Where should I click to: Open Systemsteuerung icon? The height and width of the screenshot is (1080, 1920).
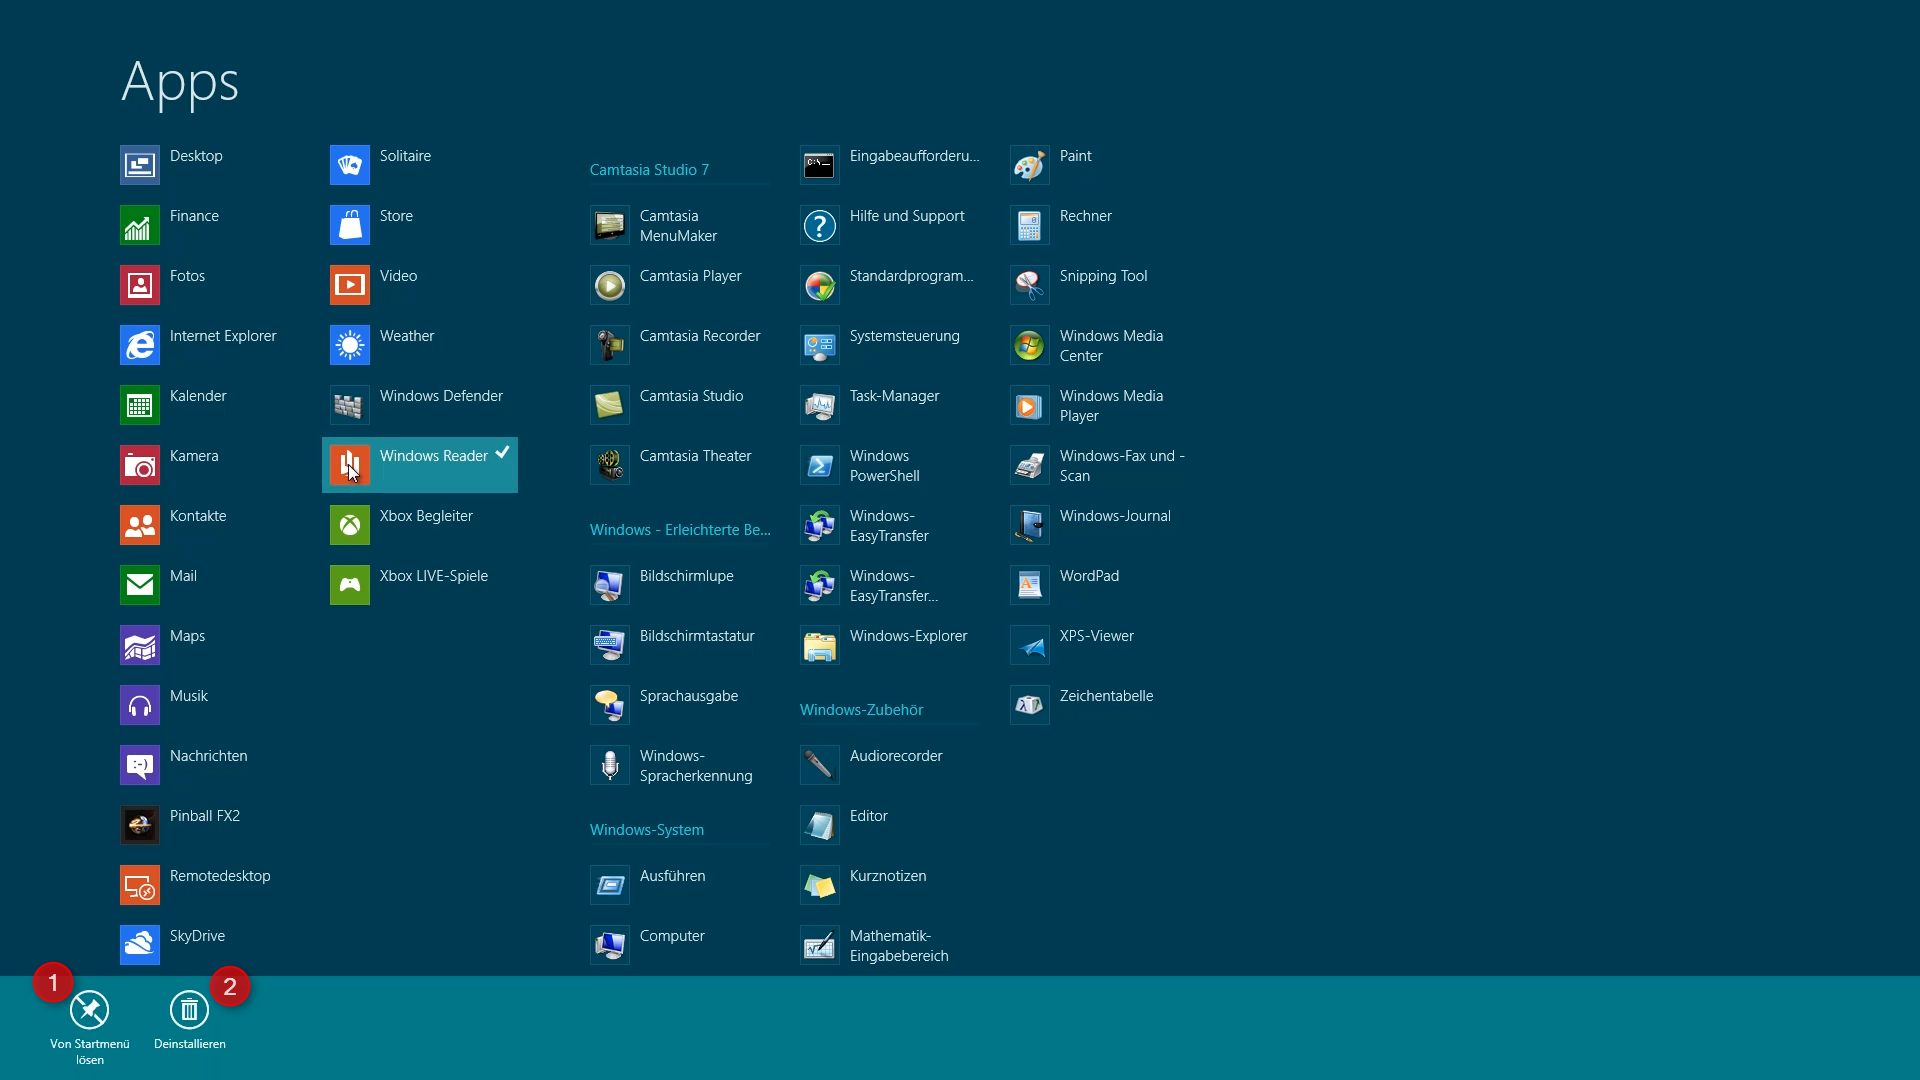pos(820,345)
